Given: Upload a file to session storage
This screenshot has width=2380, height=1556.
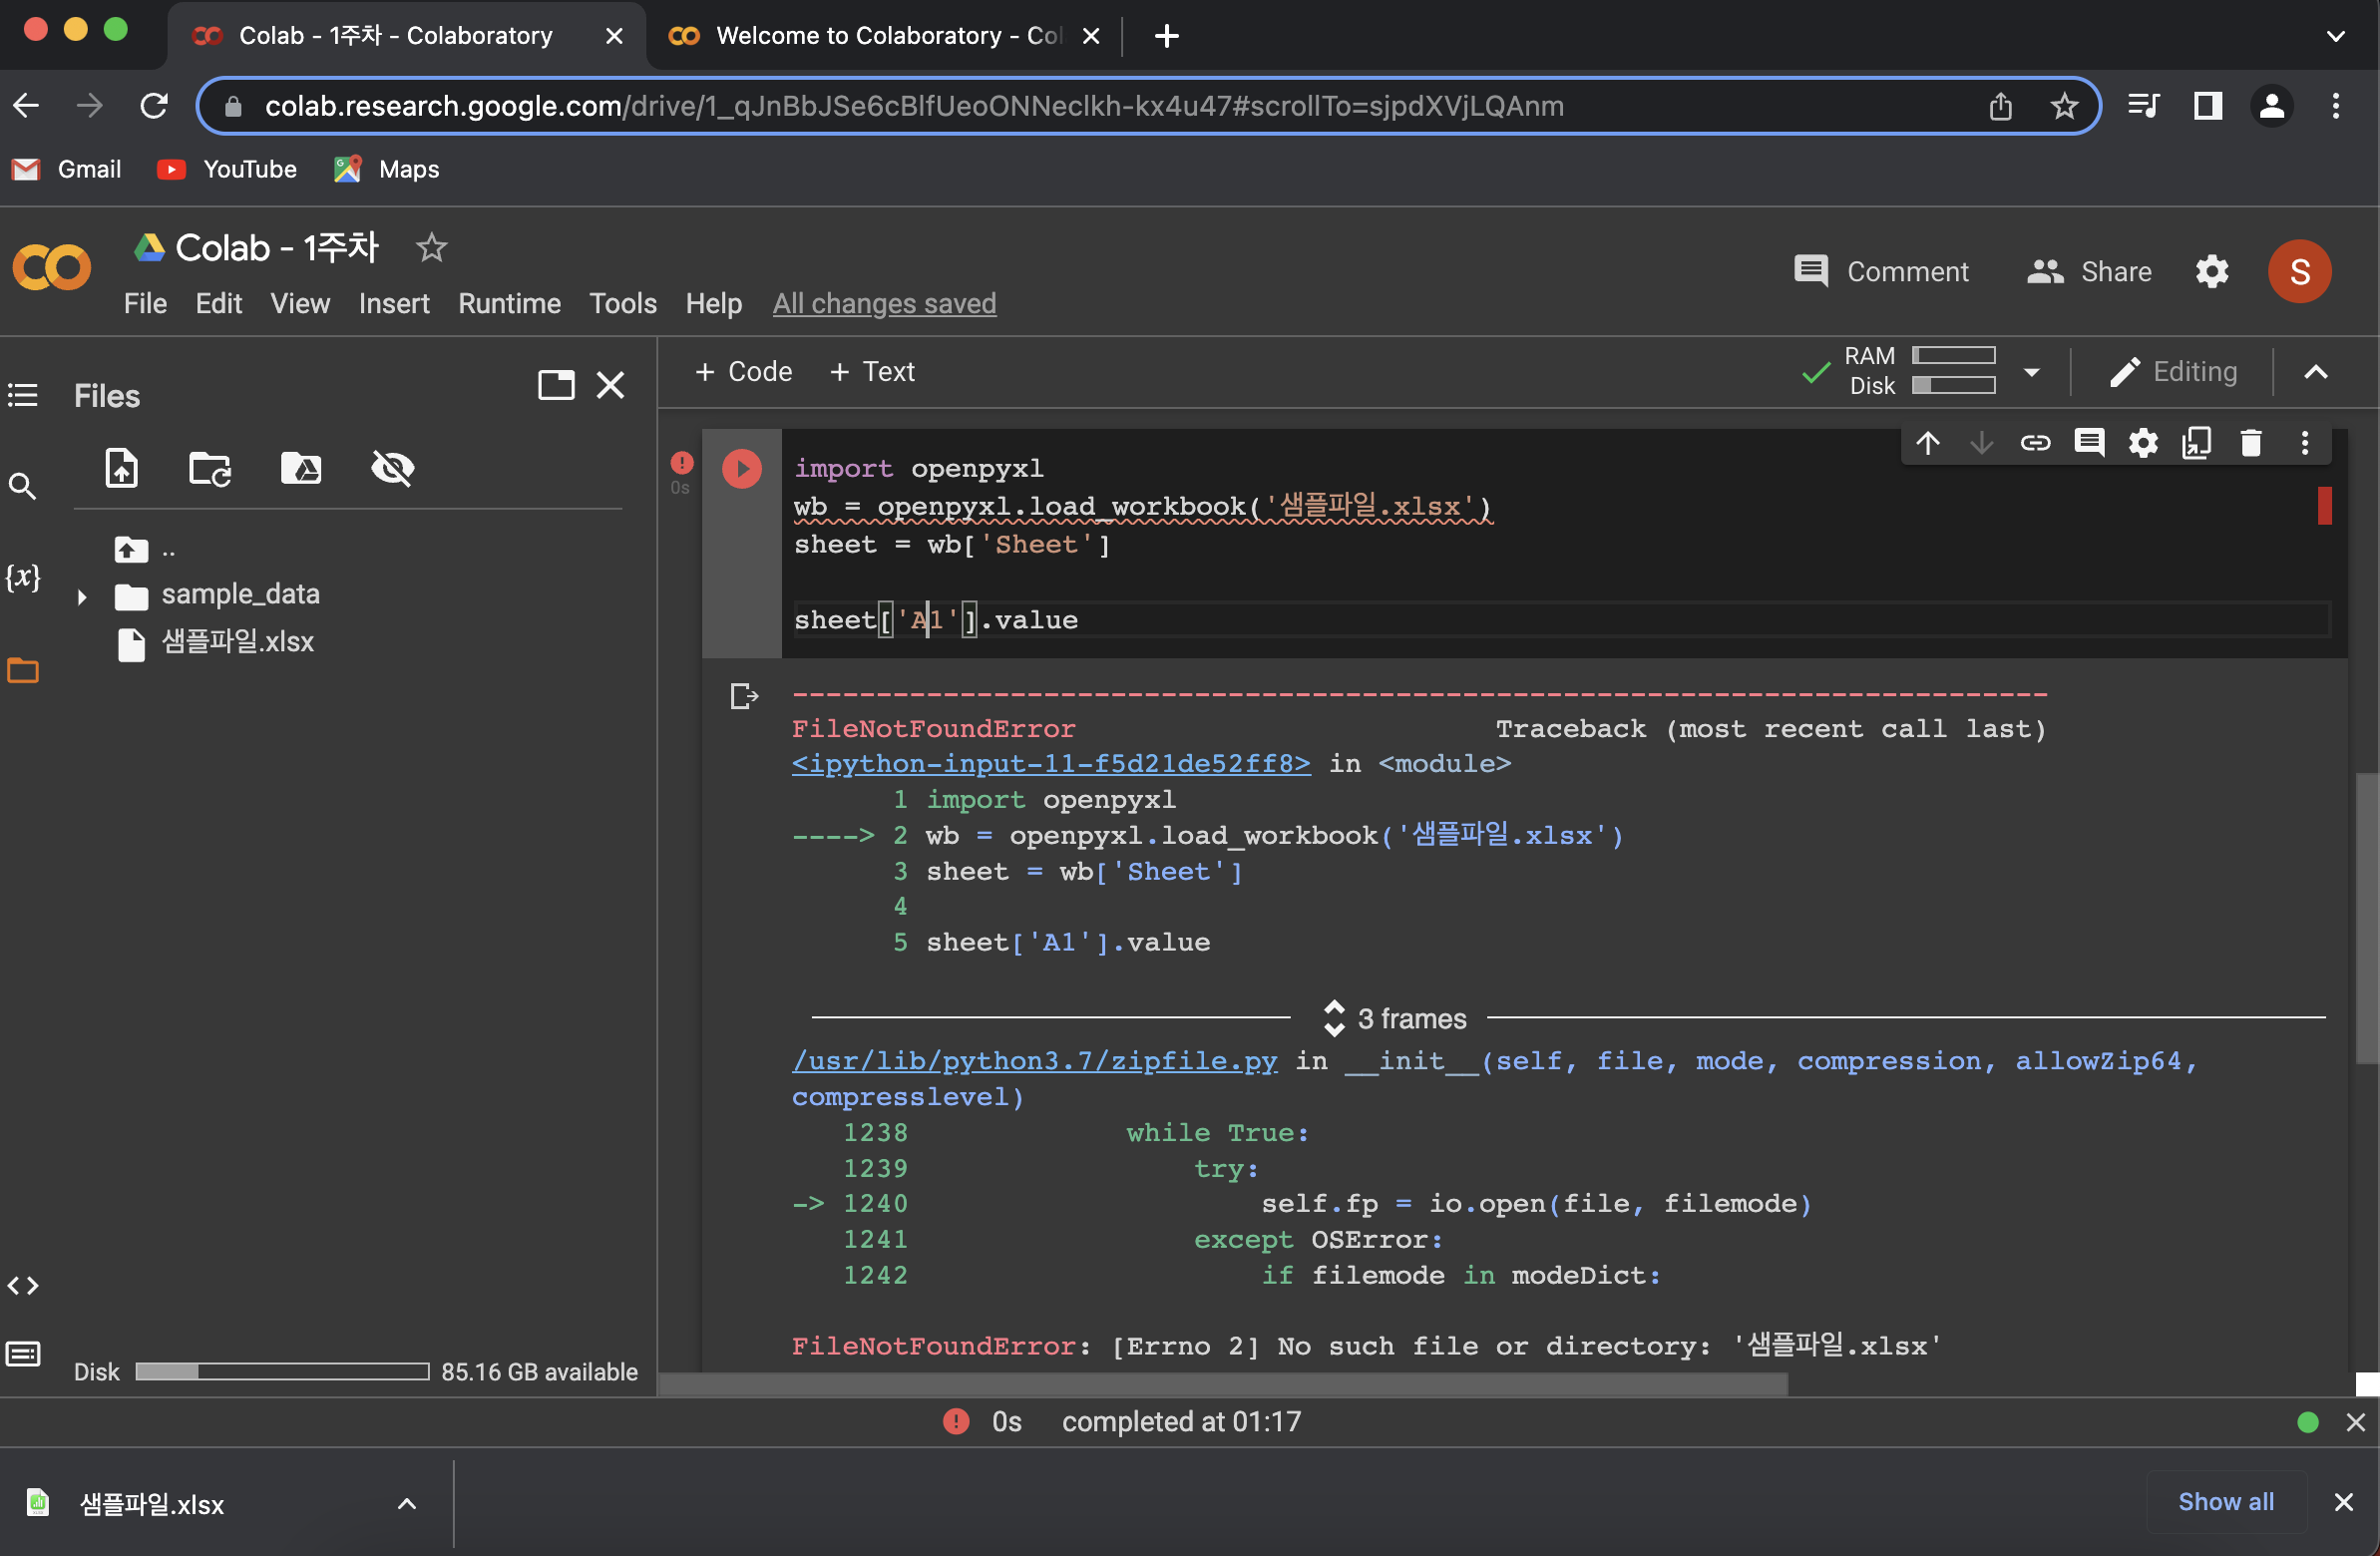Looking at the screenshot, I should pyautogui.click(x=121, y=468).
